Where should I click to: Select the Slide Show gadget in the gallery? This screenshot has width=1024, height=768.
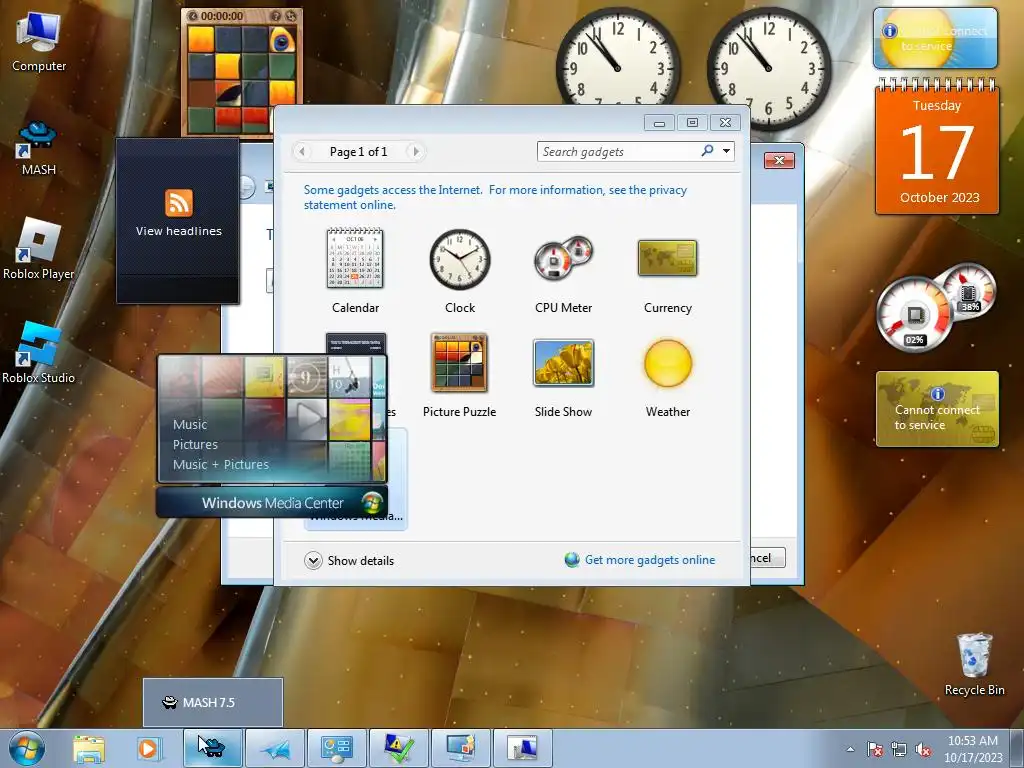point(563,376)
